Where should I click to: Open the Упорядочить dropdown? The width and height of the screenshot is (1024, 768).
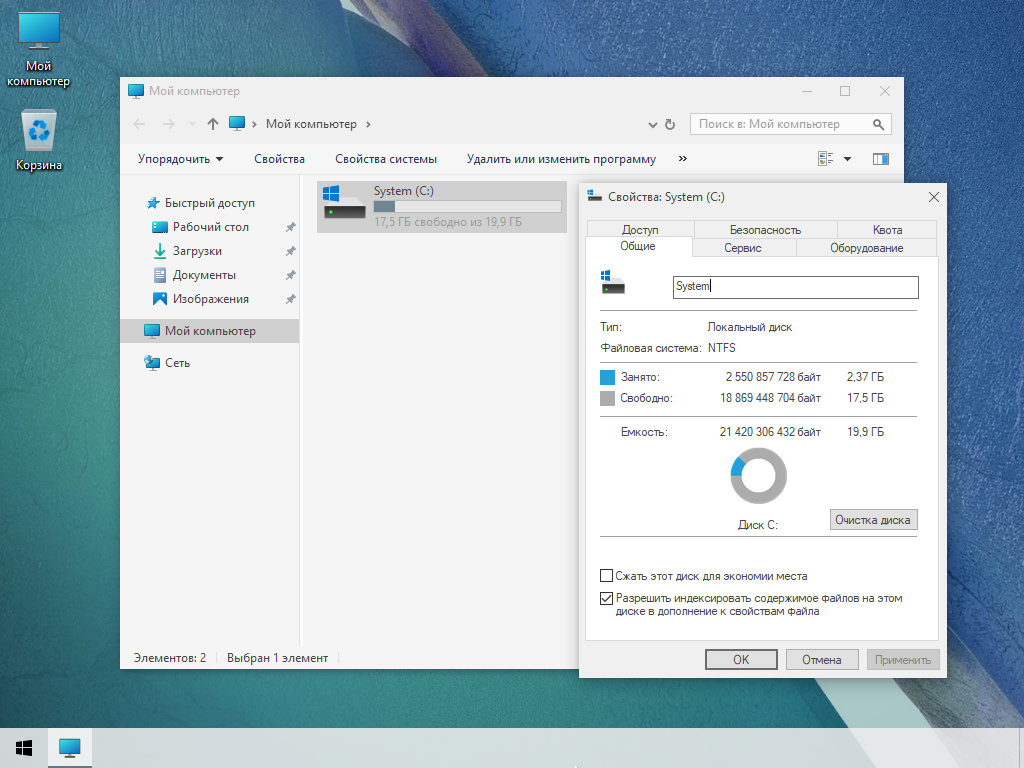(x=180, y=158)
